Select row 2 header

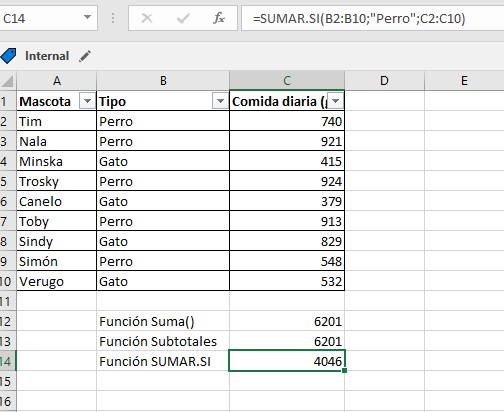coord(8,121)
